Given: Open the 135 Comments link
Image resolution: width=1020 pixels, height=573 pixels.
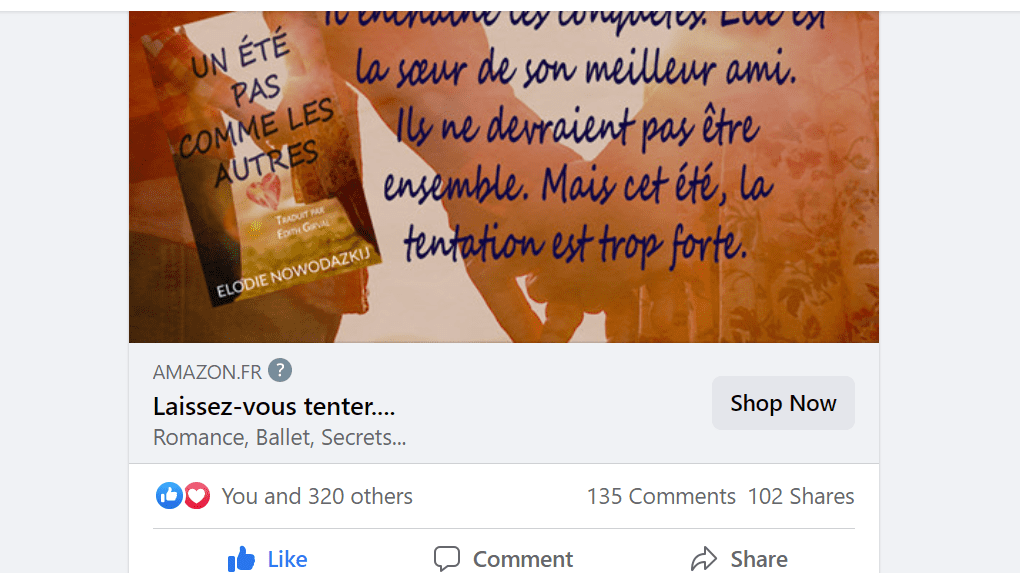Looking at the screenshot, I should click(x=661, y=496).
